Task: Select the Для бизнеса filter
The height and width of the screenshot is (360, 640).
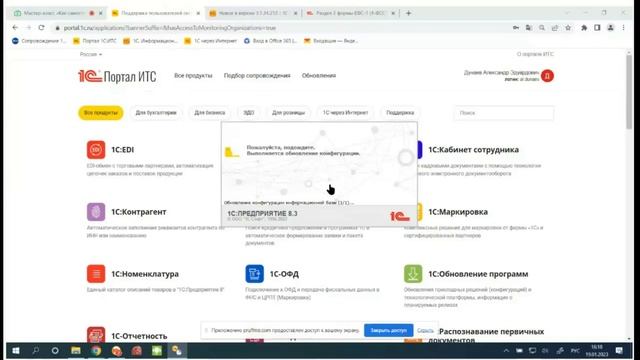Action: coord(209,113)
